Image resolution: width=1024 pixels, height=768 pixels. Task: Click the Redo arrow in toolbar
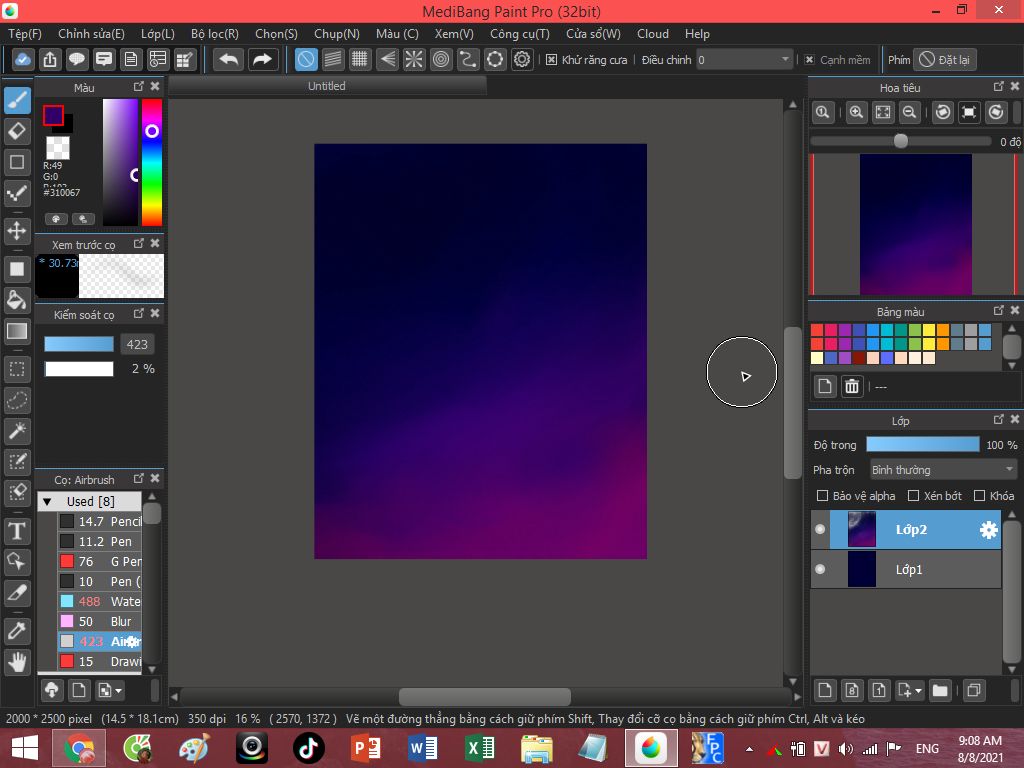263,59
